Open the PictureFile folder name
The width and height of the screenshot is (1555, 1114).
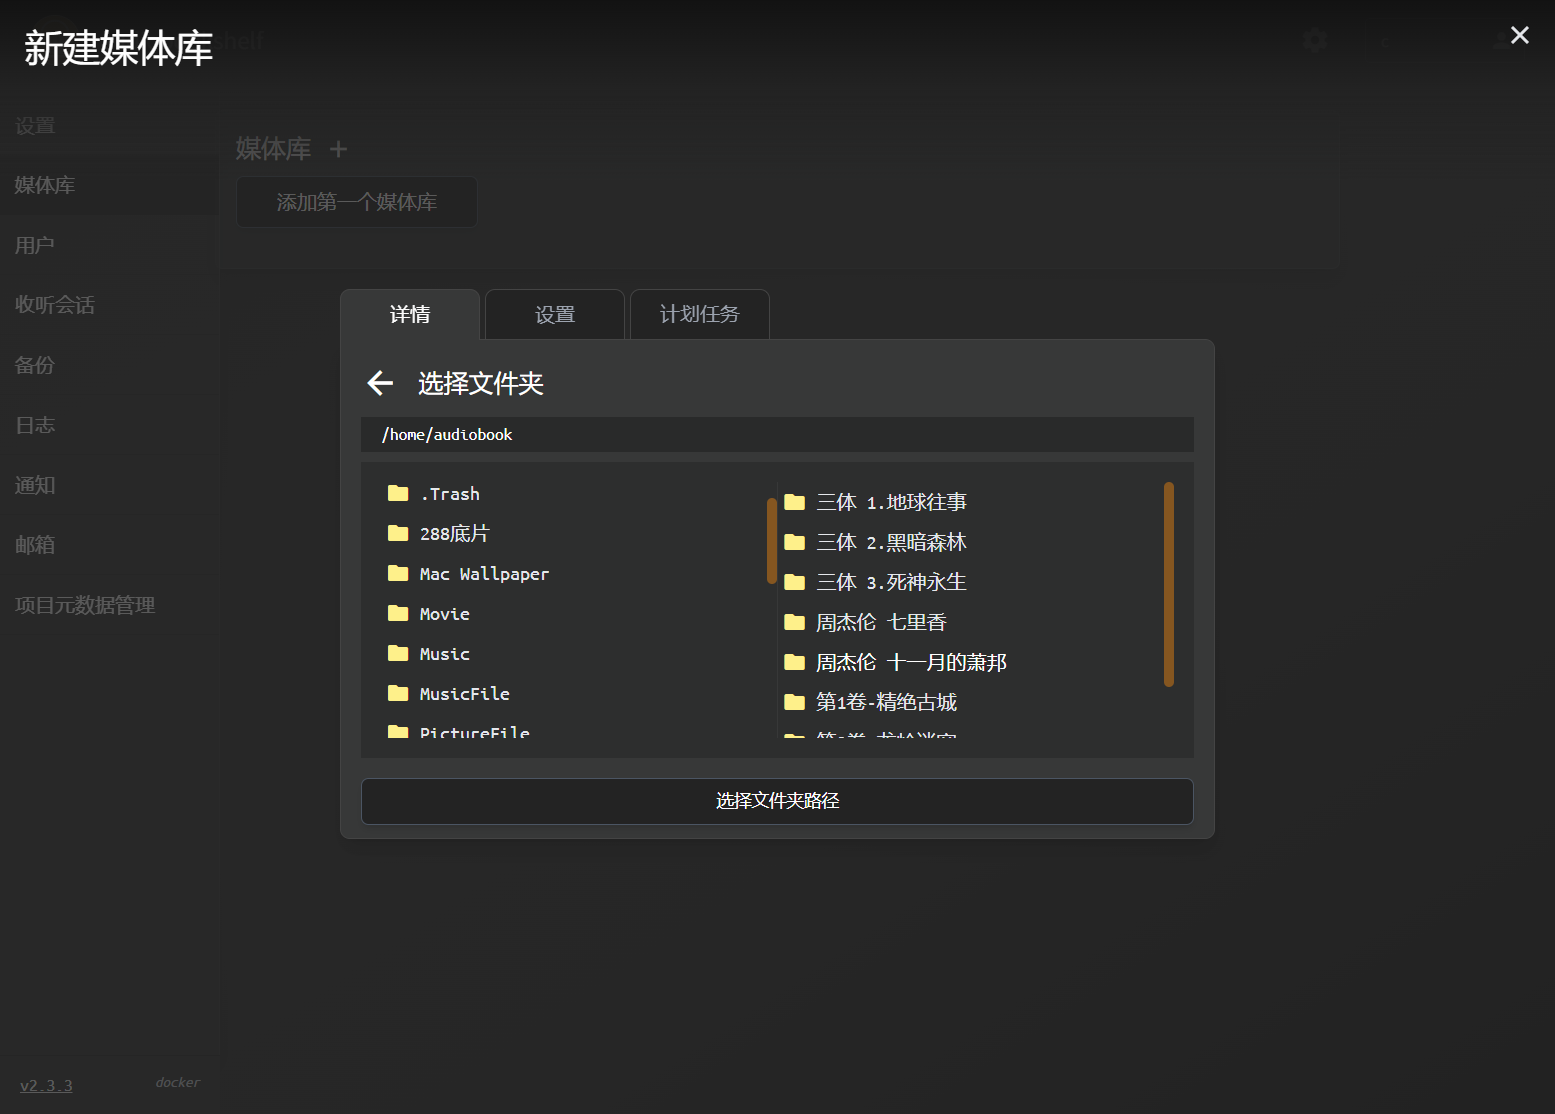(475, 732)
